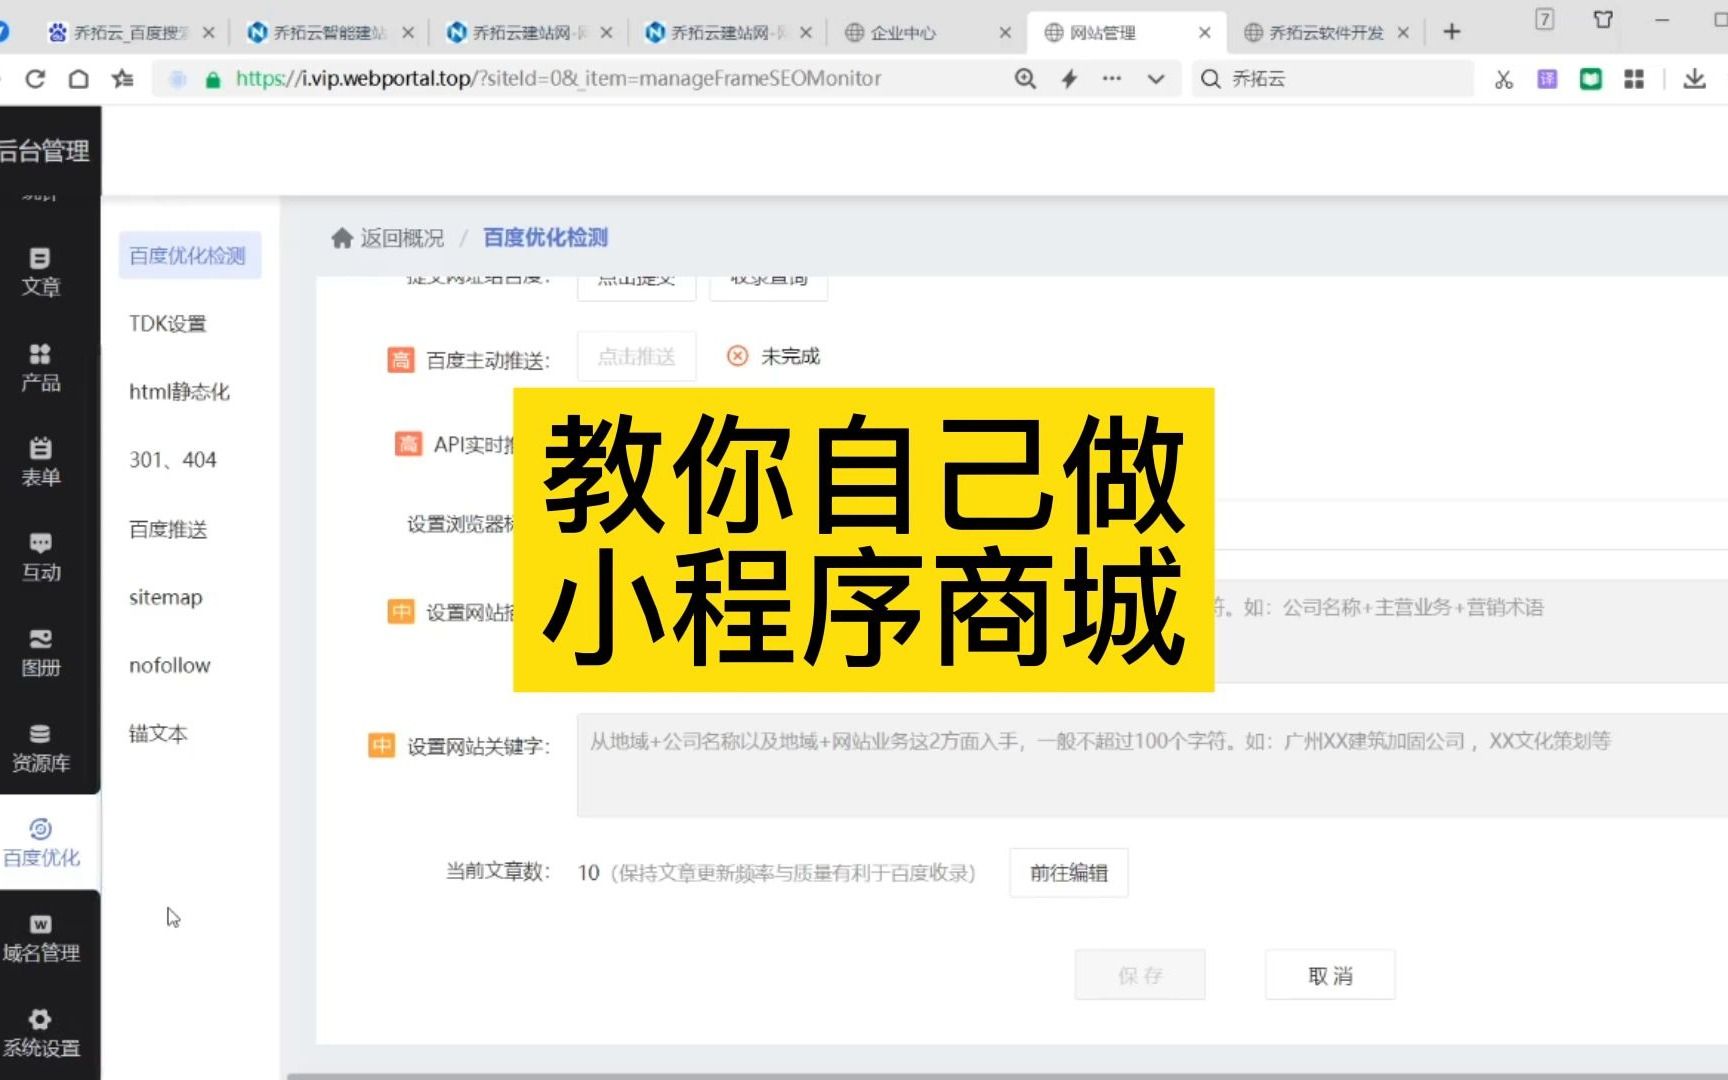Open the translate extension icon
This screenshot has height=1080, width=1728.
1546,78
